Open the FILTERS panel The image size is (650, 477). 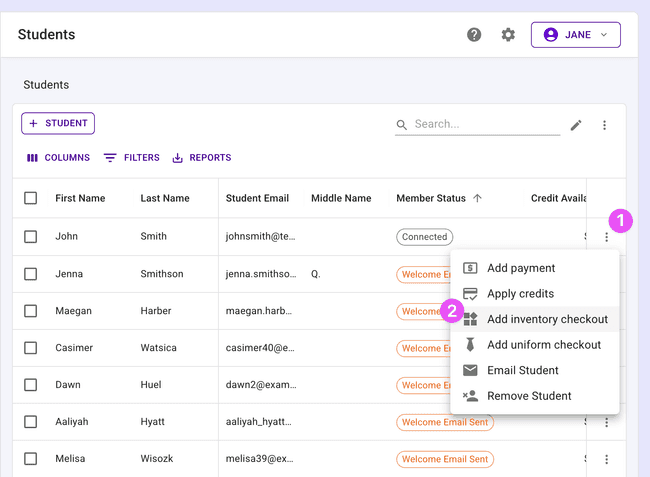131,158
